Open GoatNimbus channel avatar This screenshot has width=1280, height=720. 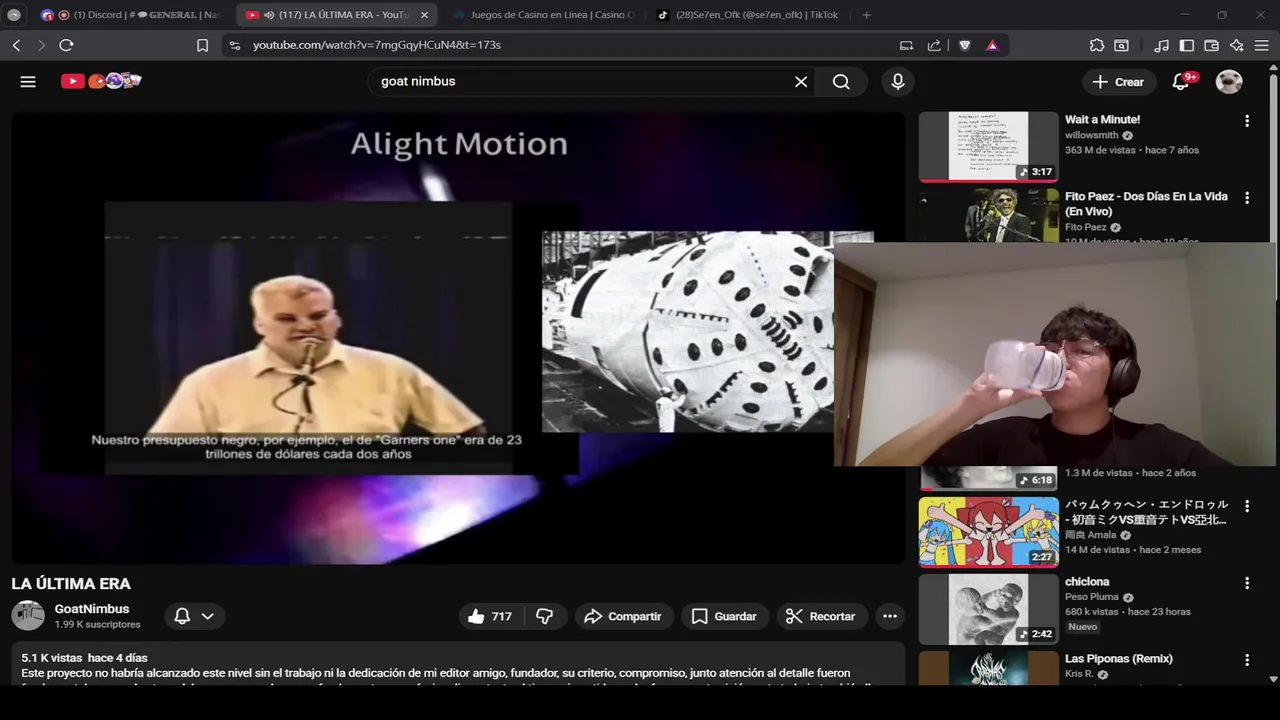point(28,616)
